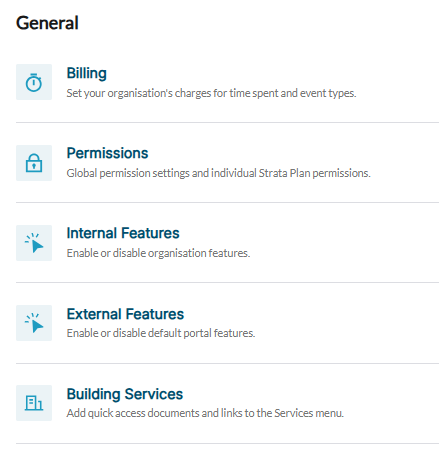Click "Enable or disable organisation features" text
The height and width of the screenshot is (451, 439).
pos(158,253)
